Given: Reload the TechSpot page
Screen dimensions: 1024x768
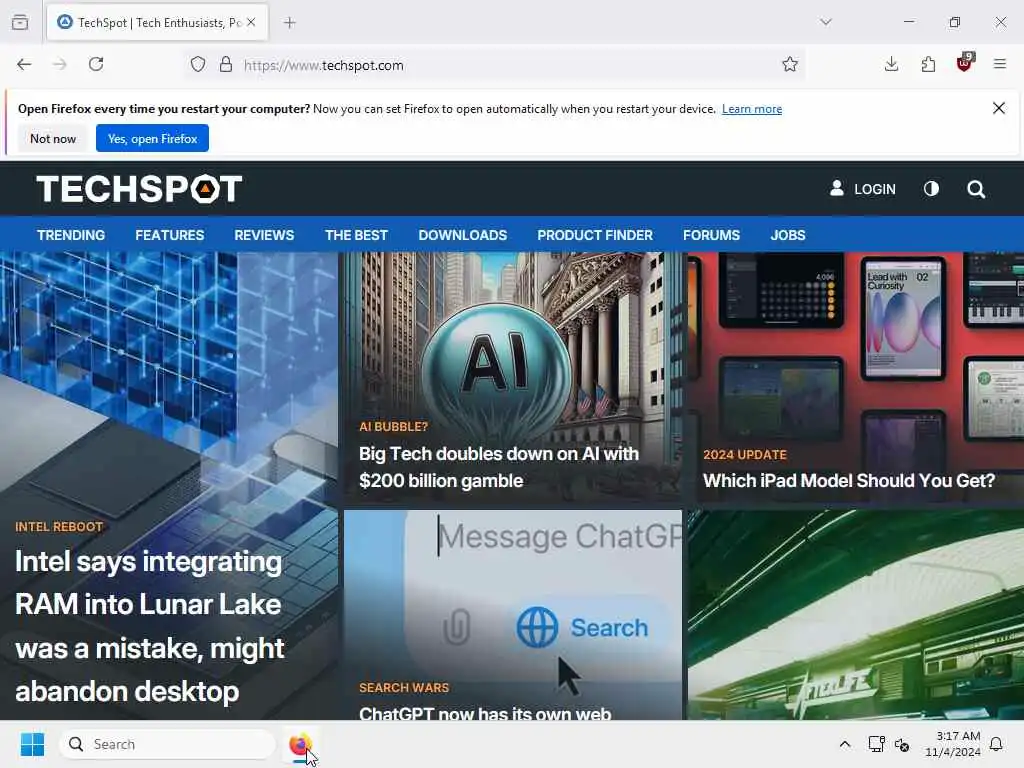Looking at the screenshot, I should coord(96,64).
